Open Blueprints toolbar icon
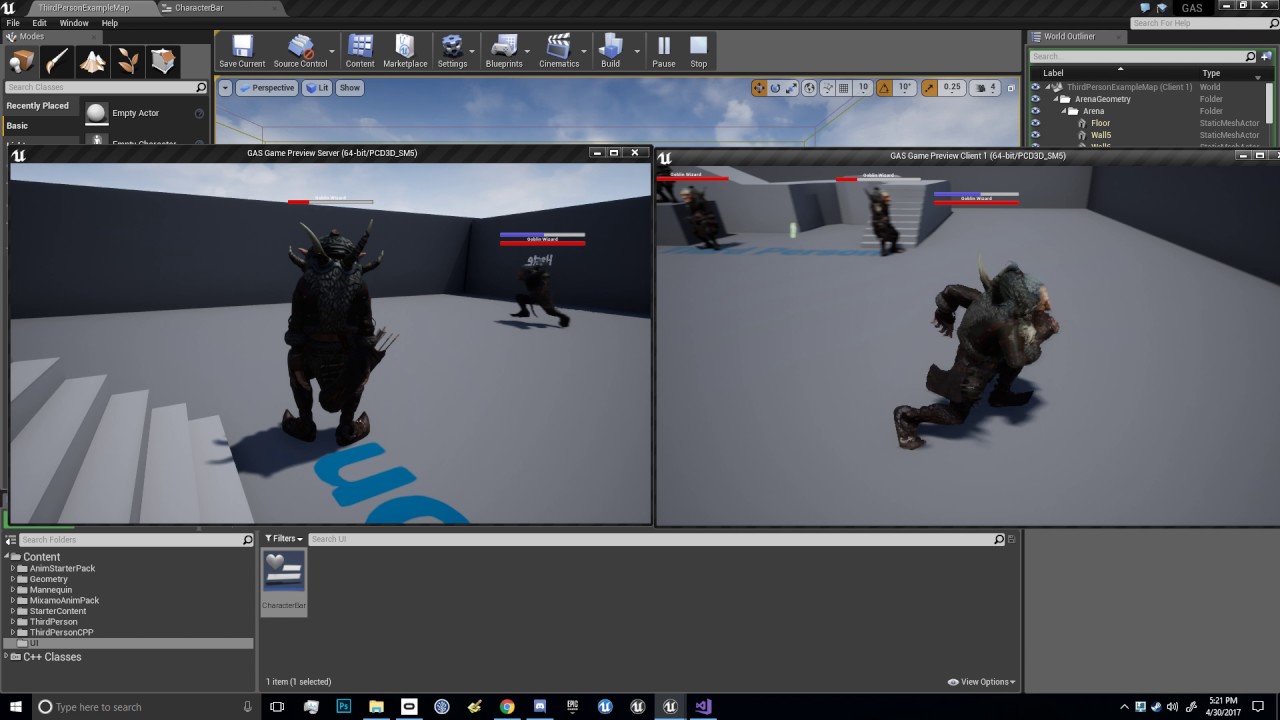 tap(504, 51)
